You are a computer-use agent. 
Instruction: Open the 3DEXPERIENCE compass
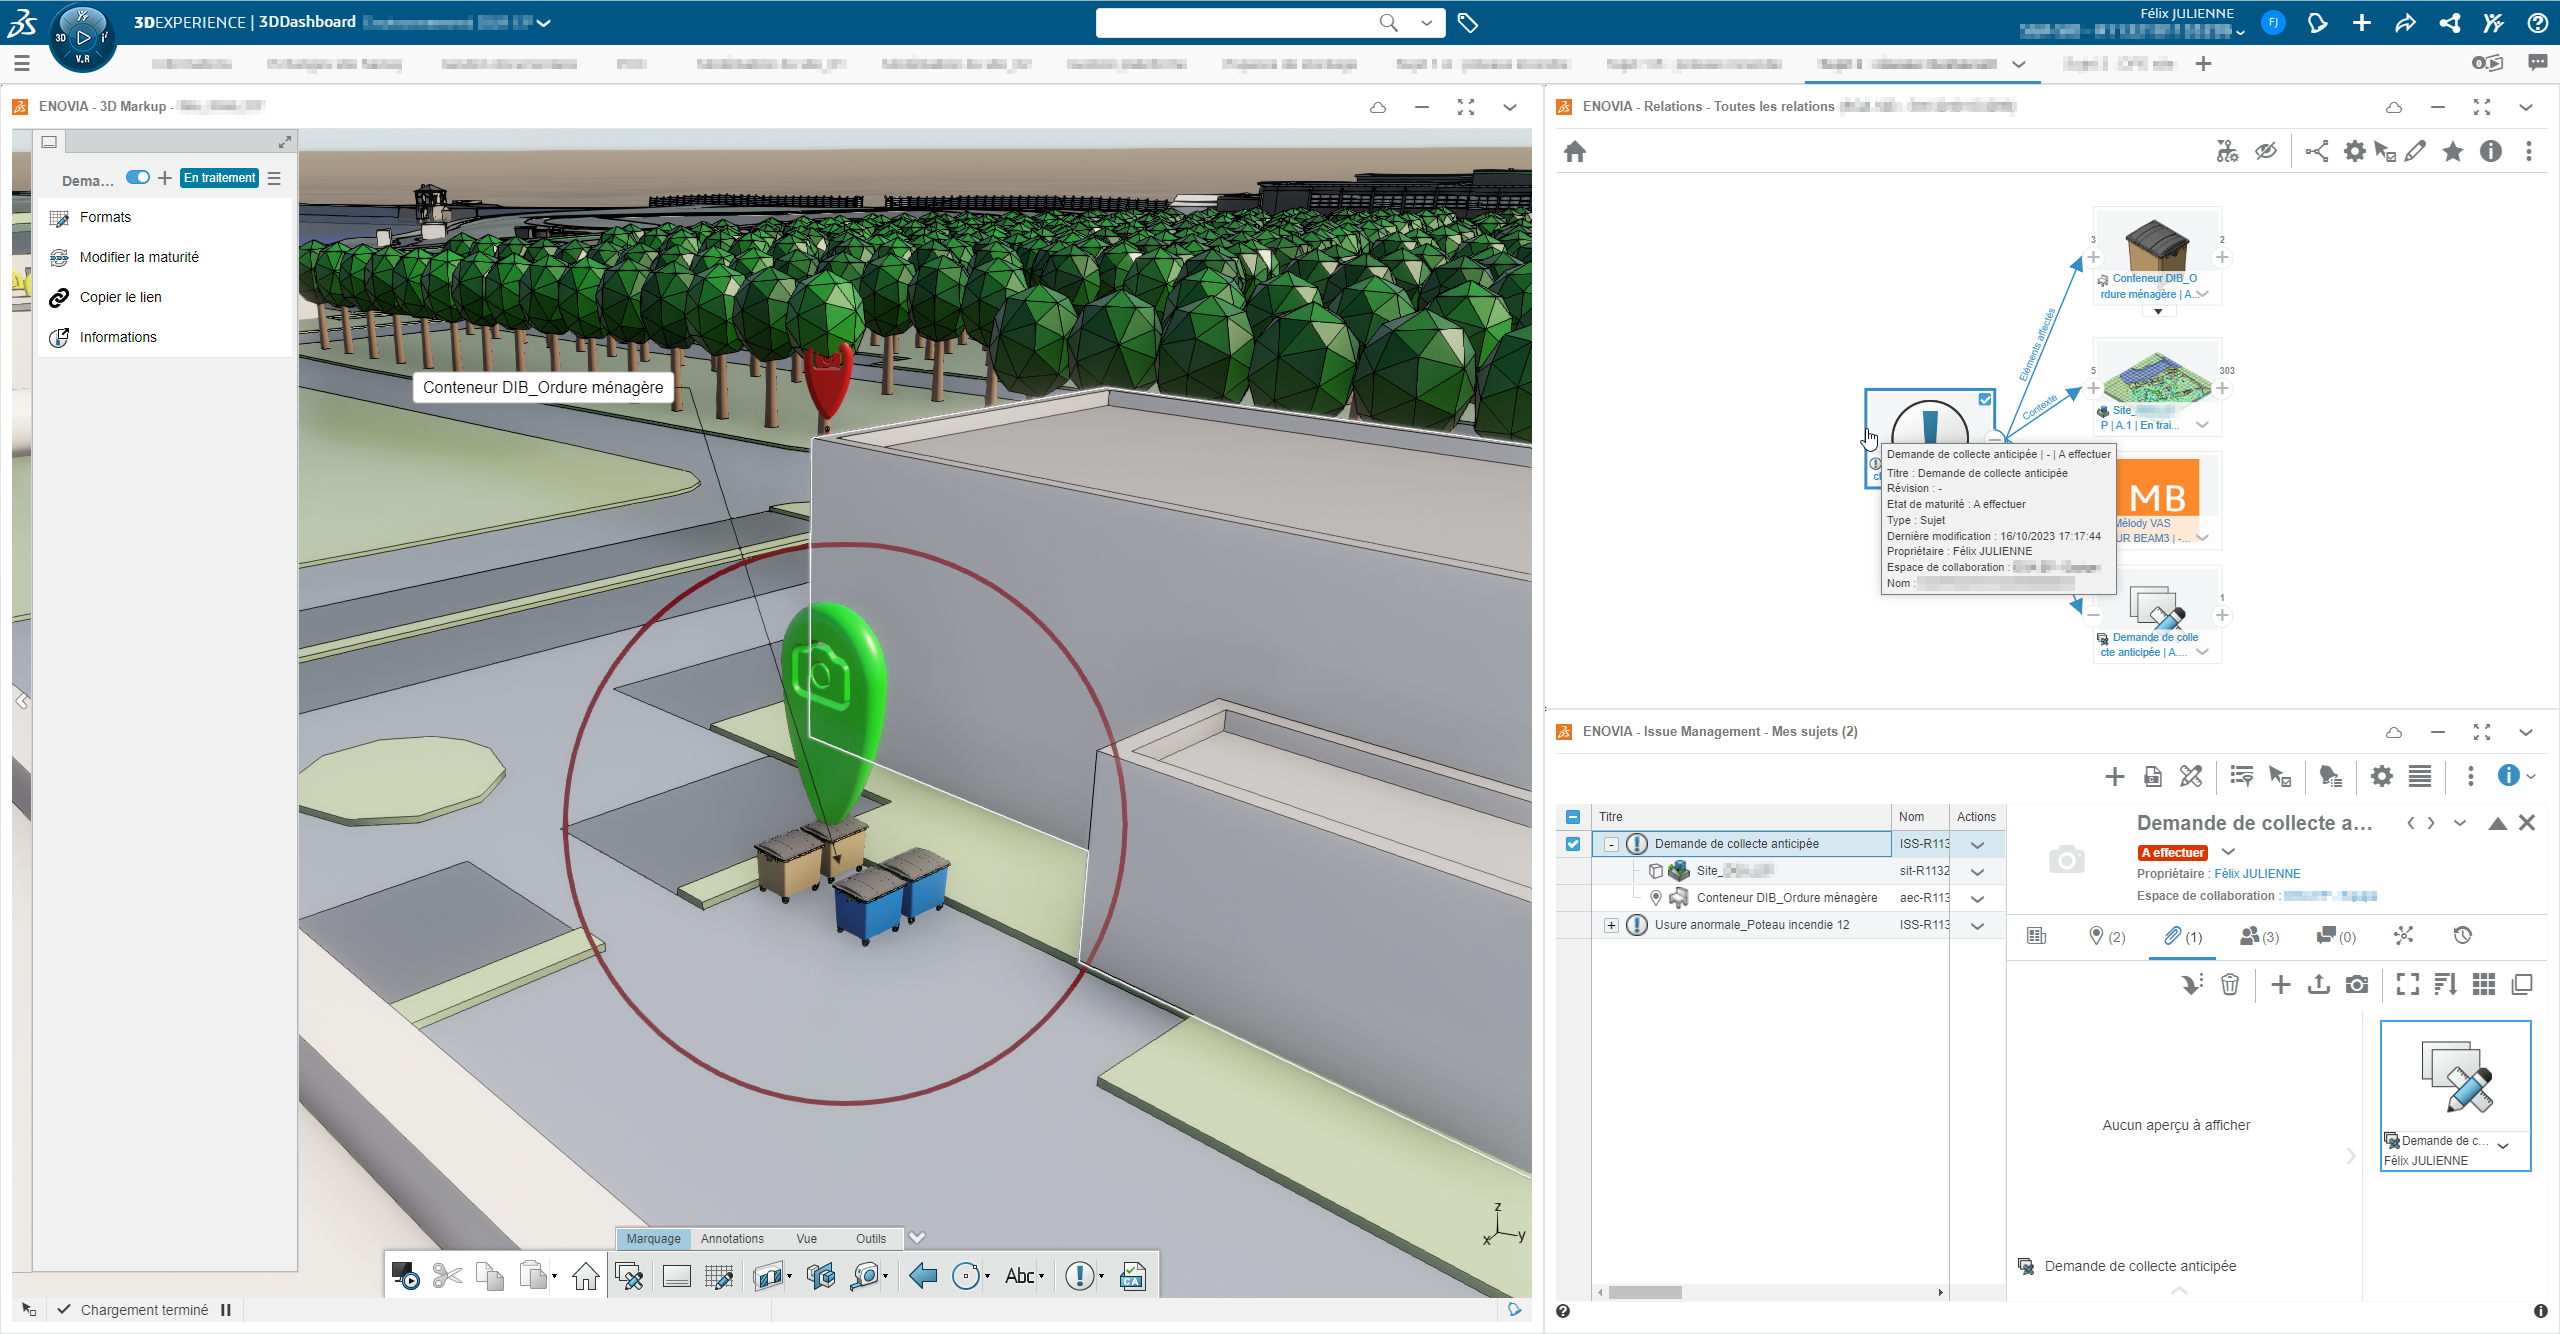pyautogui.click(x=82, y=38)
